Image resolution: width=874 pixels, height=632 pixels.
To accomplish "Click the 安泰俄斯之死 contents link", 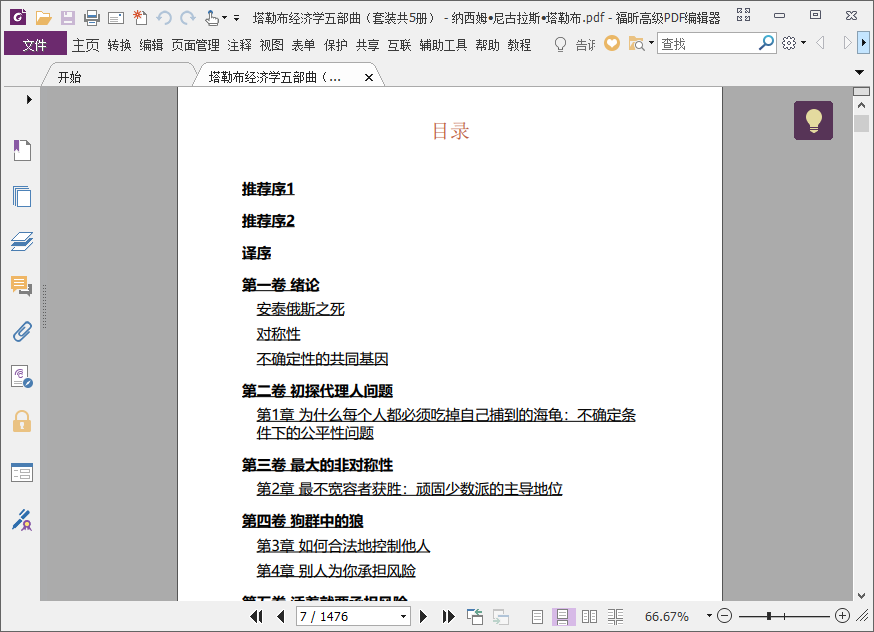I will (300, 309).
